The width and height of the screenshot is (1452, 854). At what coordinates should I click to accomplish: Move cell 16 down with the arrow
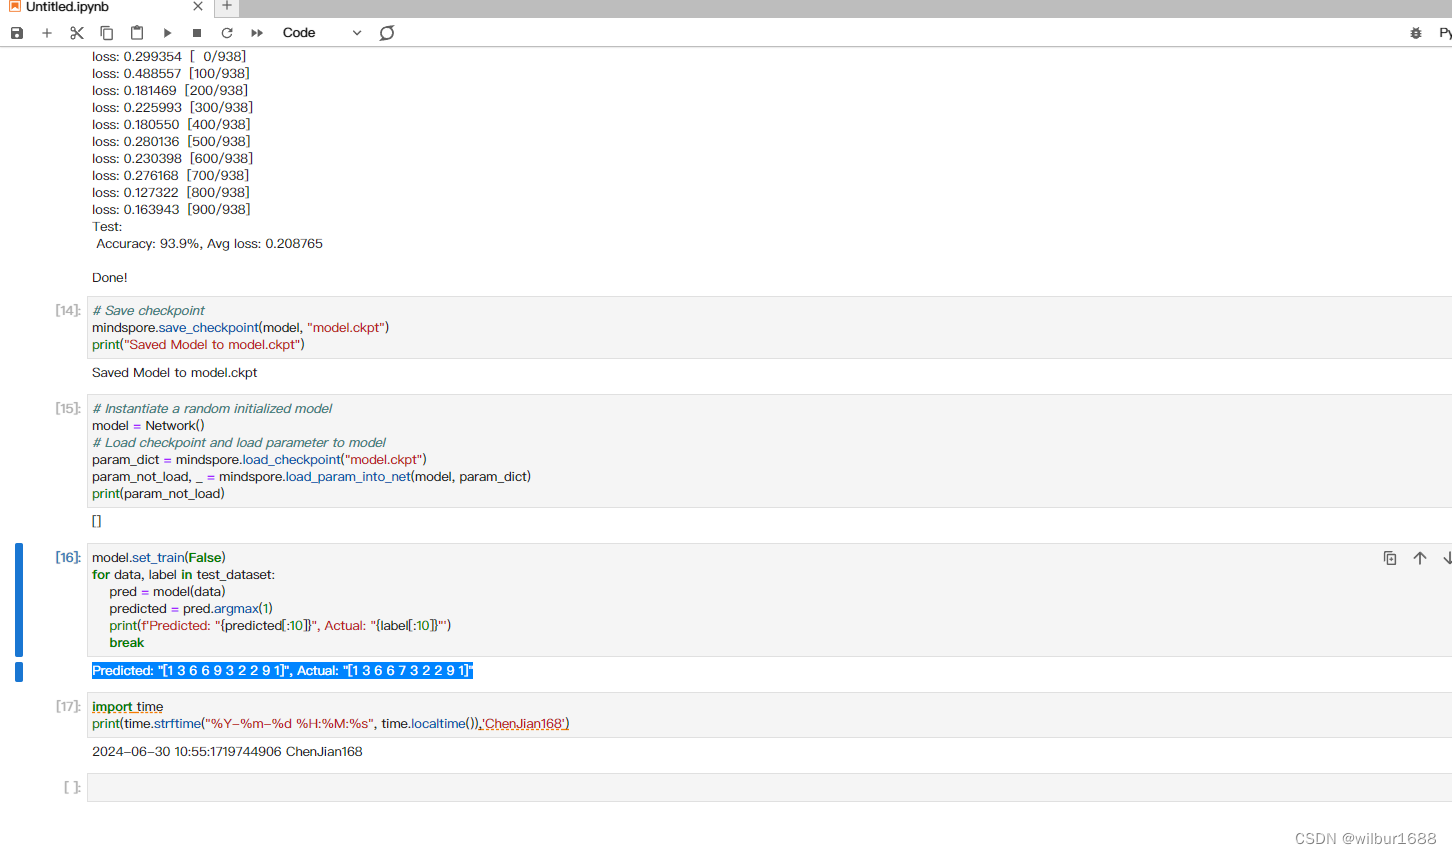[1447, 558]
